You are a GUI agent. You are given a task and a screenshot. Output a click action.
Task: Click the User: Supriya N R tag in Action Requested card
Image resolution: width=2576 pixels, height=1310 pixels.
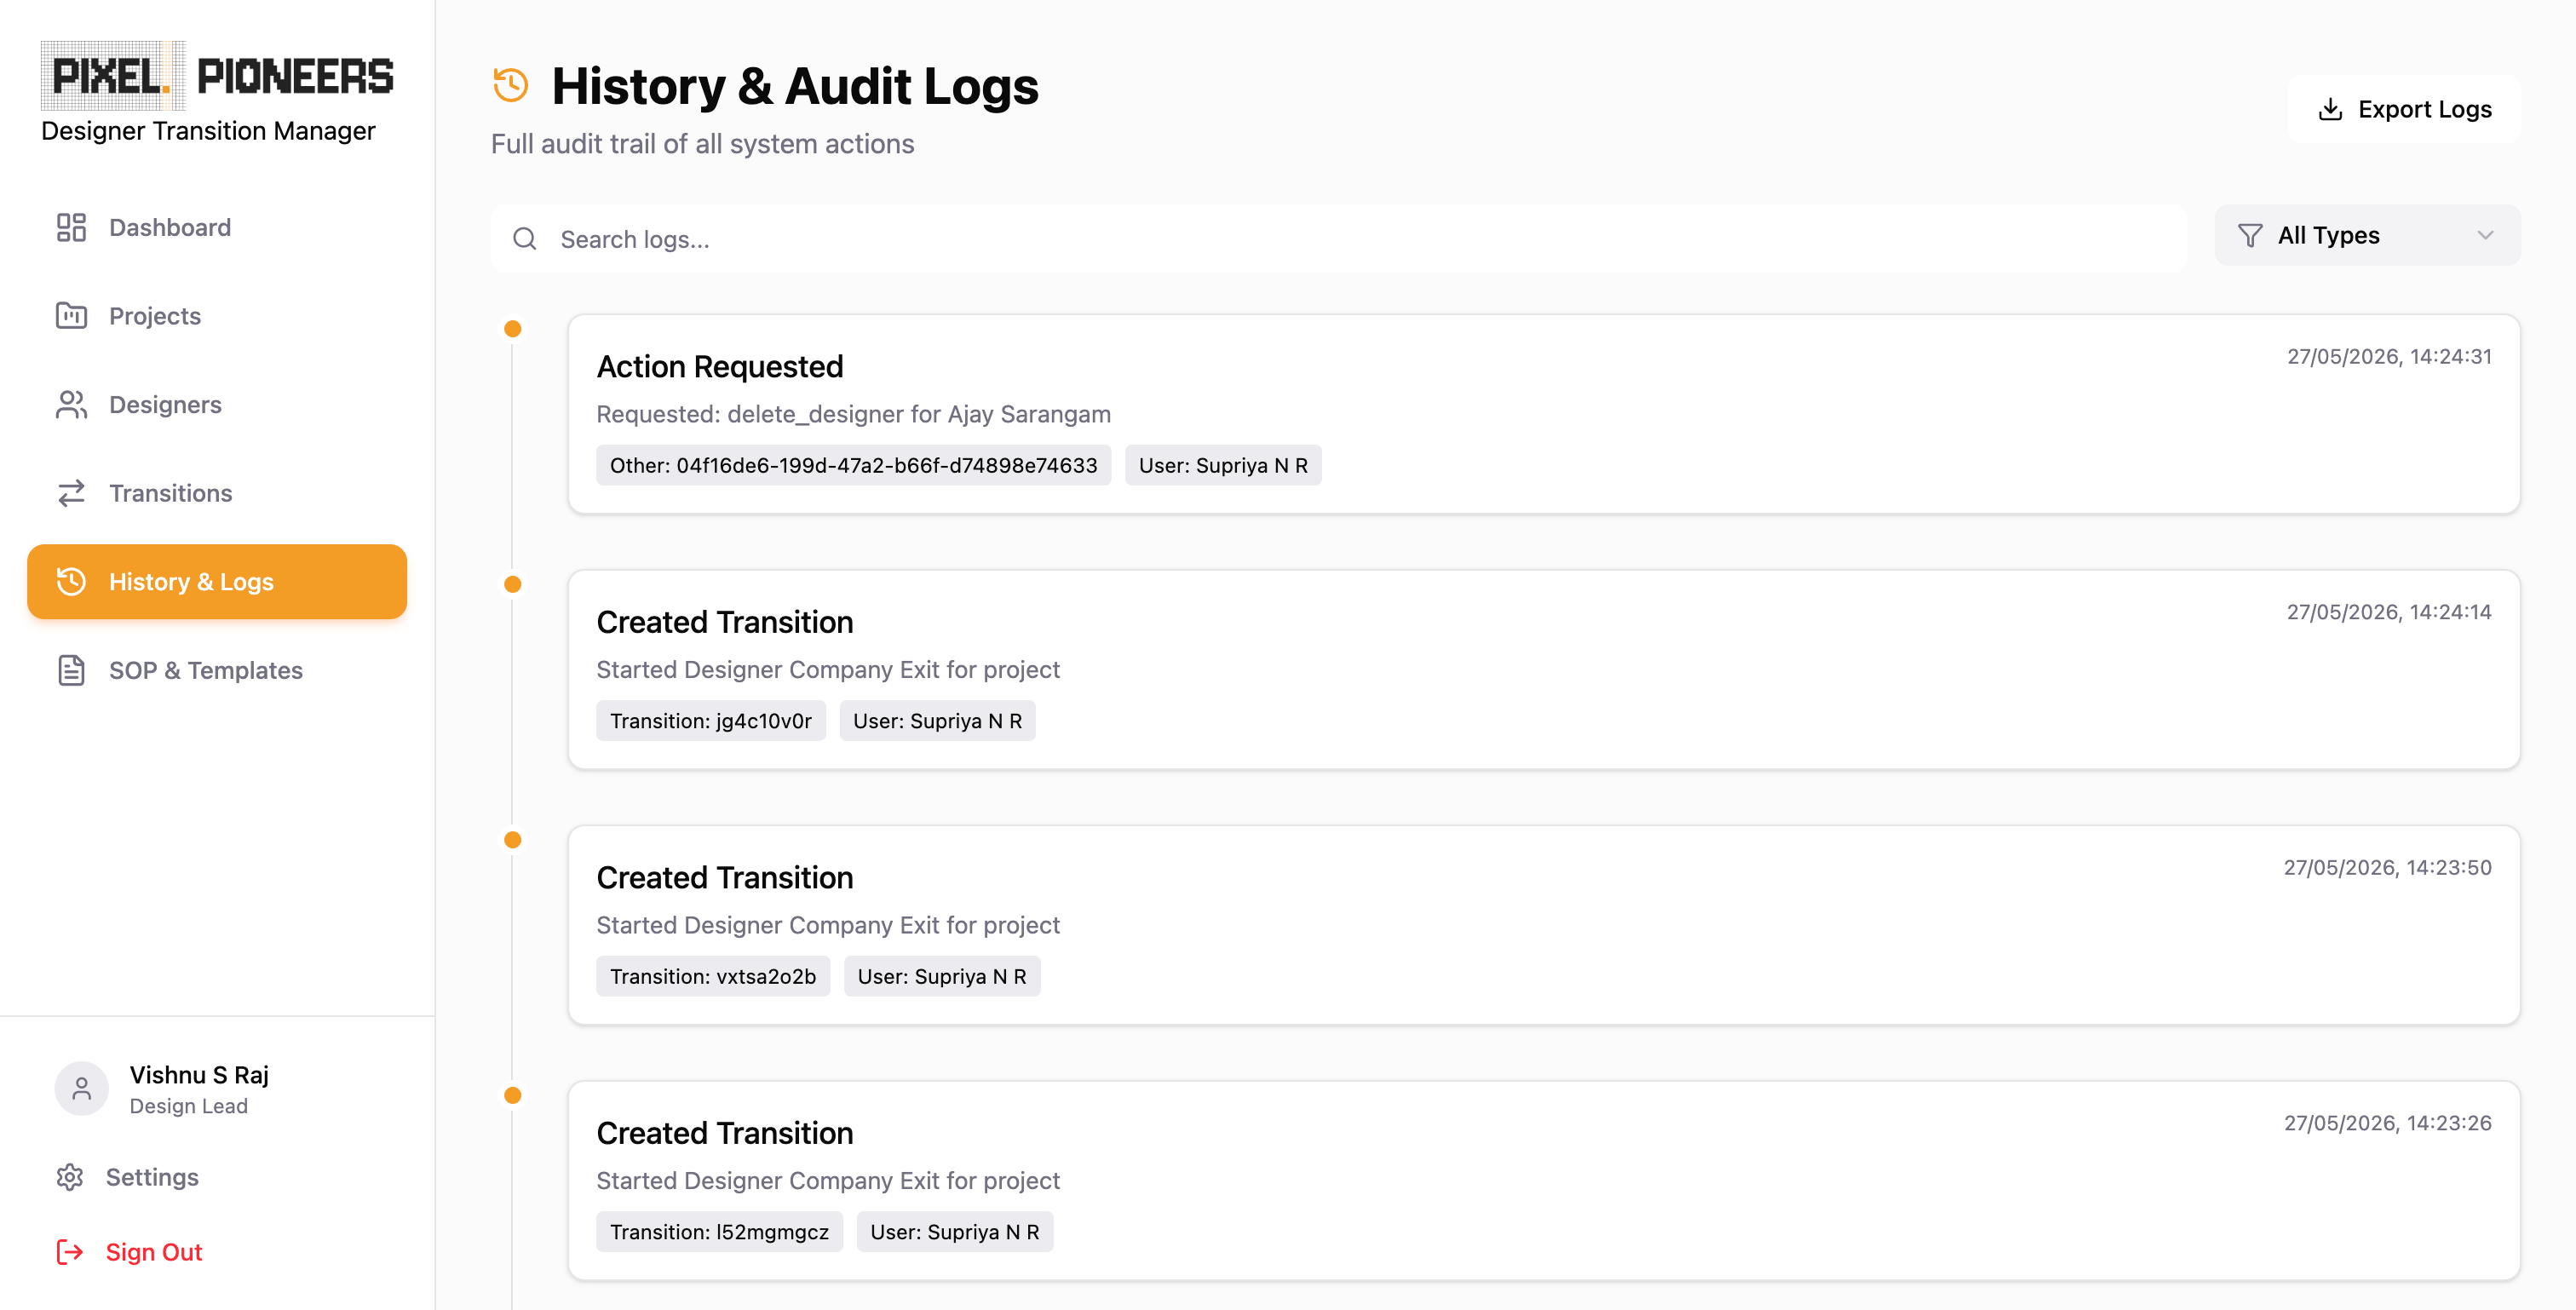pos(1223,465)
